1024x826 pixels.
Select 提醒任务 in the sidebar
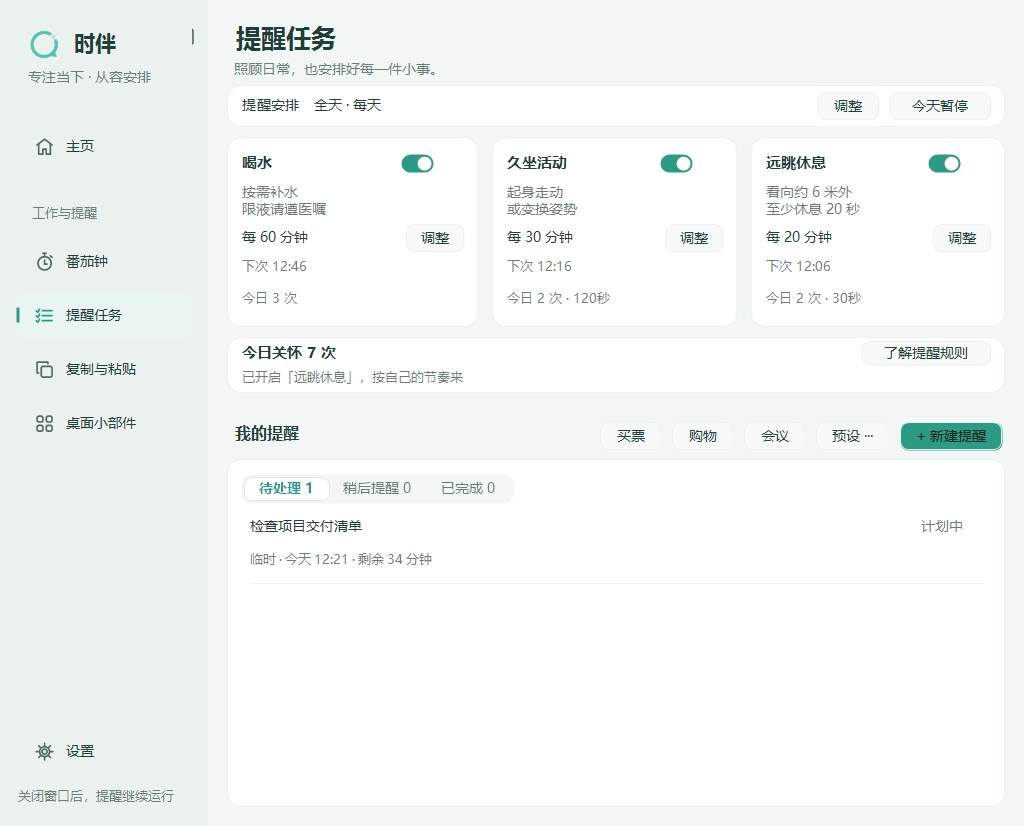[104, 315]
